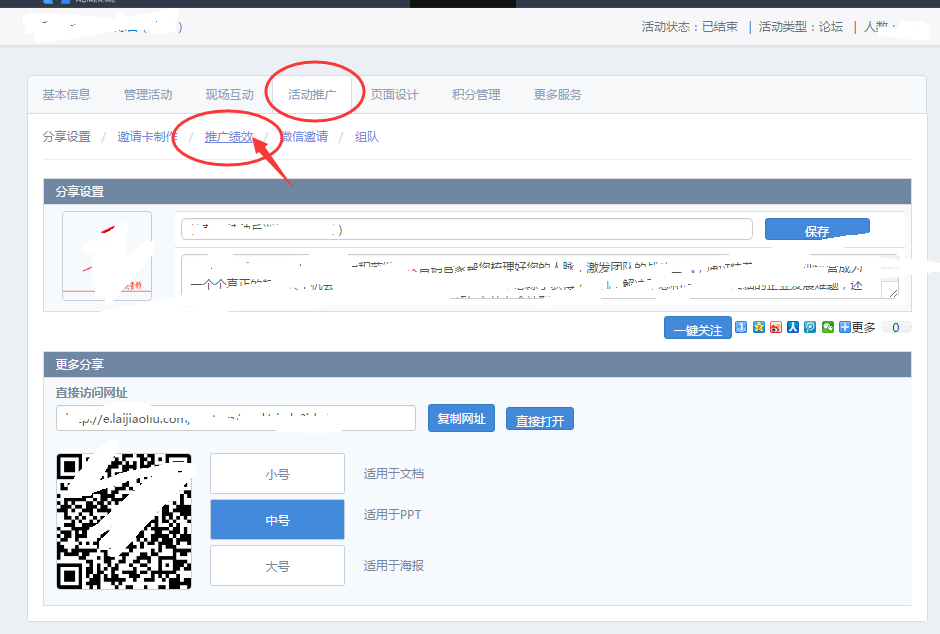Share to Tencent Weibo icon
This screenshot has height=634, width=940.
click(810, 327)
